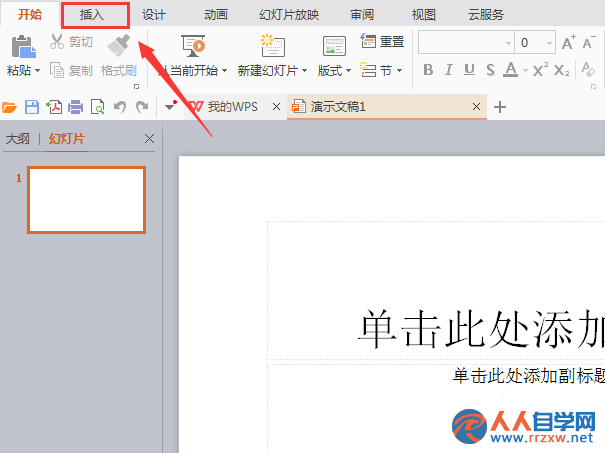The height and width of the screenshot is (453, 605).
Task: Click the print preview icon
Action: pos(98,107)
